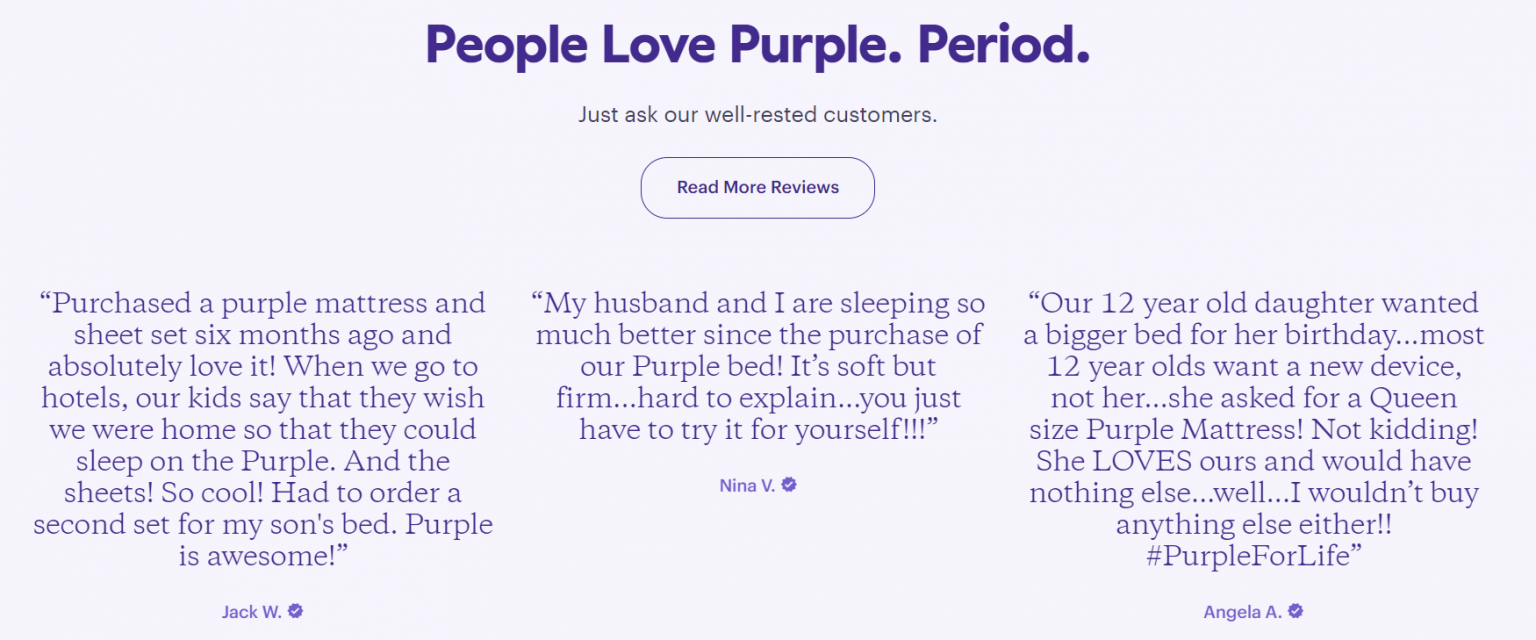Screen dimensions: 1536x640
Task: Click the "Purchased a purple mattress and" opening line
Action: 262,303
